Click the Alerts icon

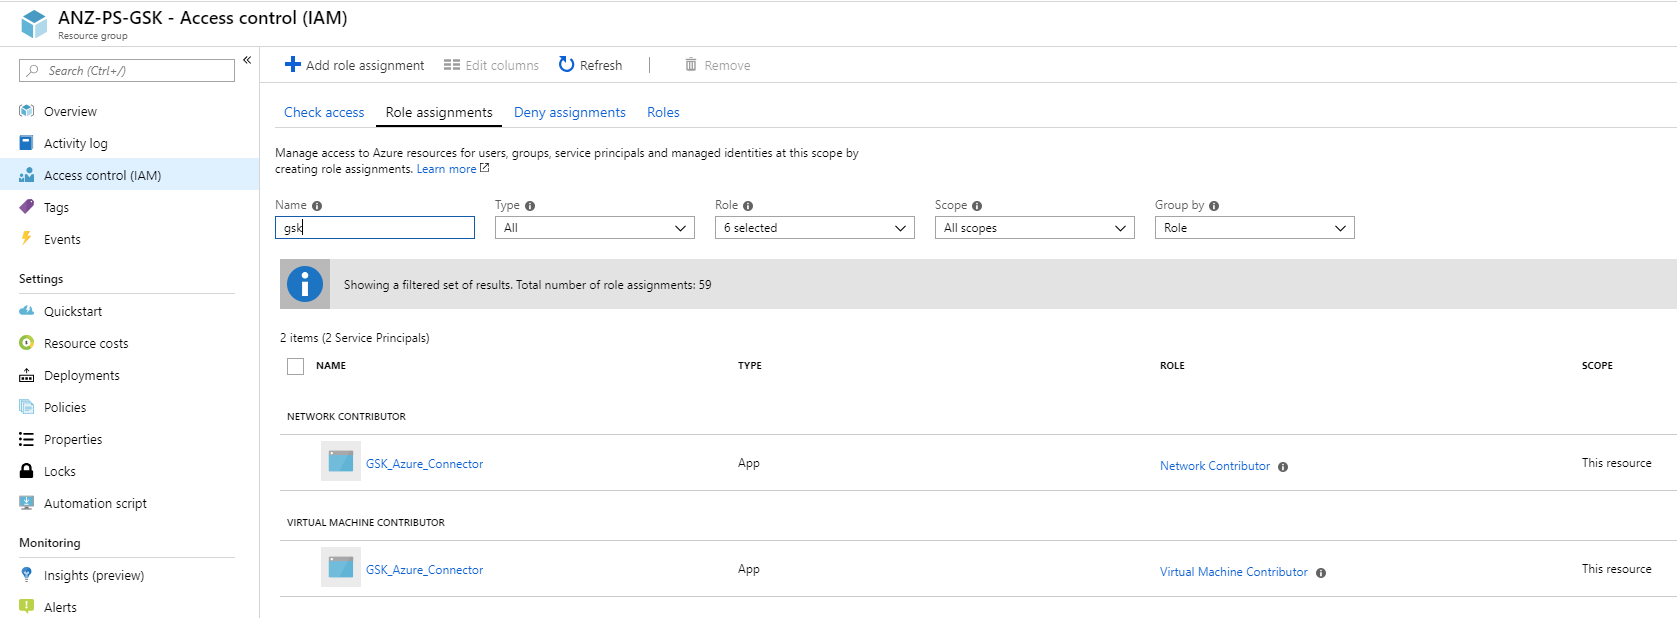(x=27, y=607)
